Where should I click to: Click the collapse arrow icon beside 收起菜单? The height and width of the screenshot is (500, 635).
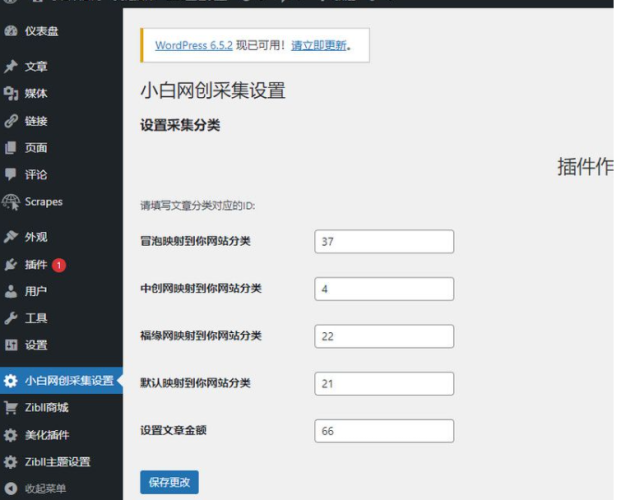(x=11, y=489)
